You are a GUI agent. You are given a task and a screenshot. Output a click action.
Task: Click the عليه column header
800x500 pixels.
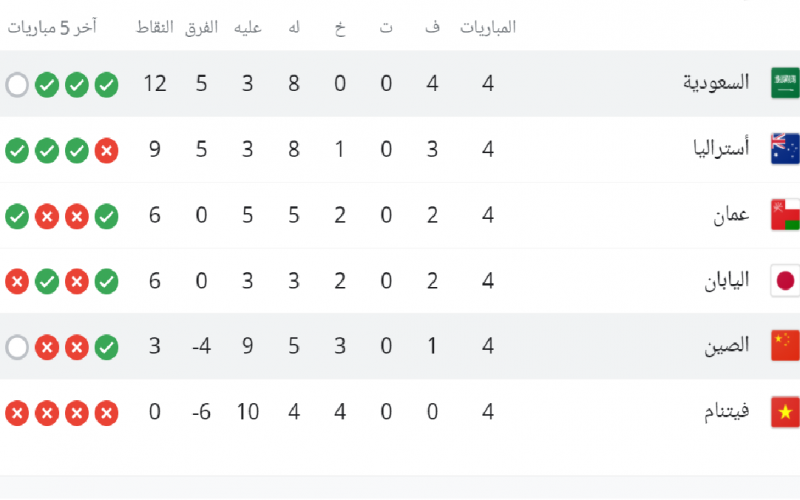(247, 28)
